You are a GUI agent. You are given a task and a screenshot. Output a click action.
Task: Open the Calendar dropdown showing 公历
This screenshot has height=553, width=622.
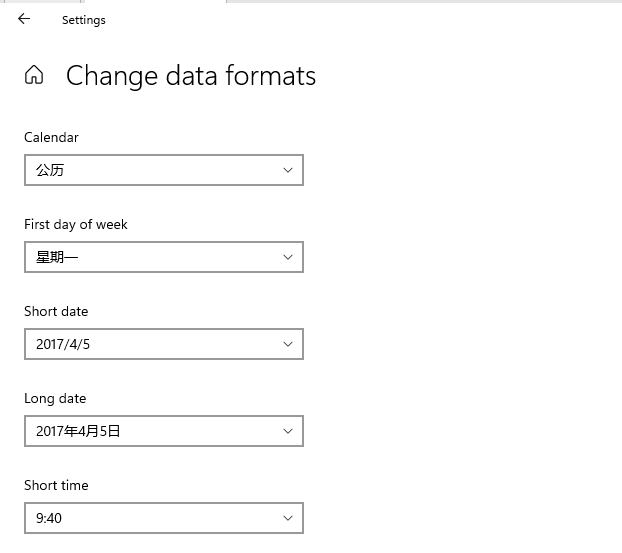click(x=150, y=170)
